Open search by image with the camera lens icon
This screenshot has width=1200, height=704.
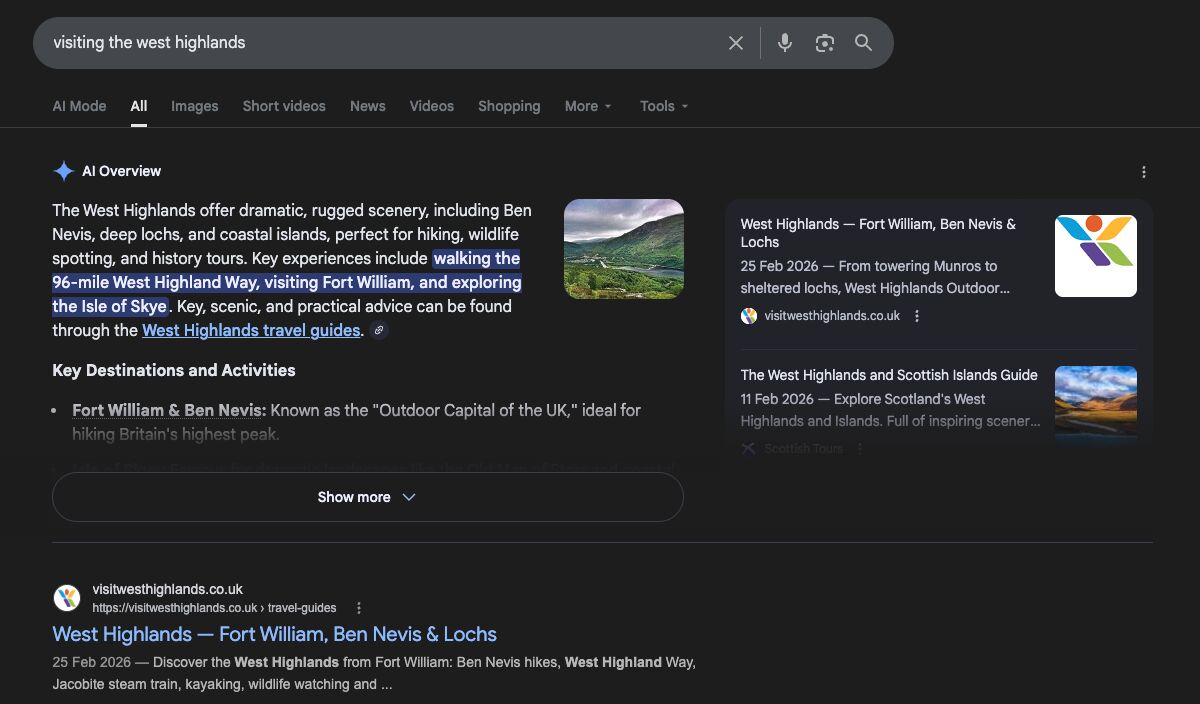(x=824, y=43)
